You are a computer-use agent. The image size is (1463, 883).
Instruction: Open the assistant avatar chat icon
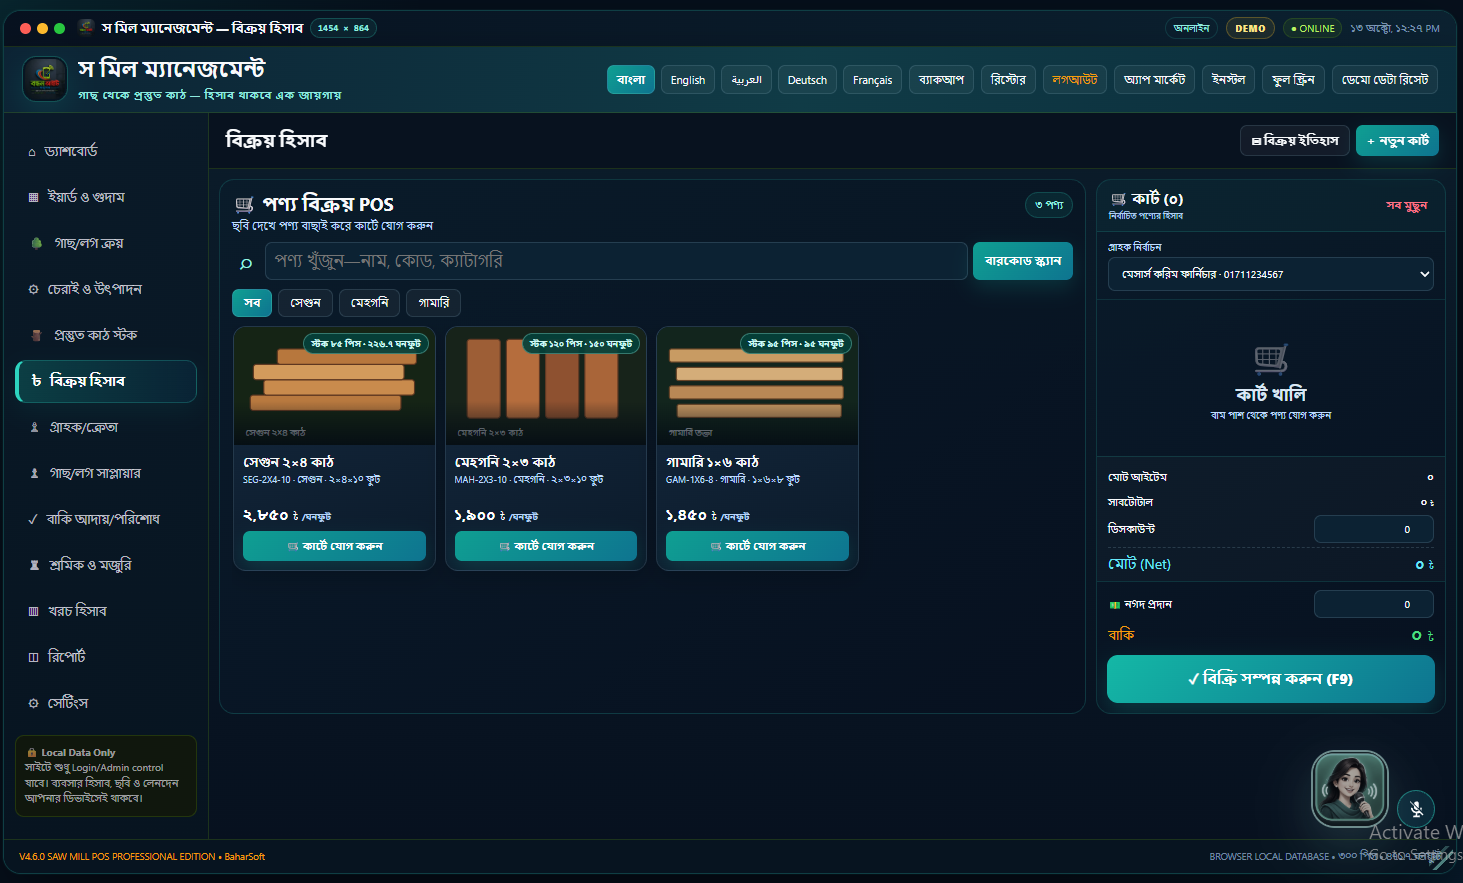pos(1350,789)
